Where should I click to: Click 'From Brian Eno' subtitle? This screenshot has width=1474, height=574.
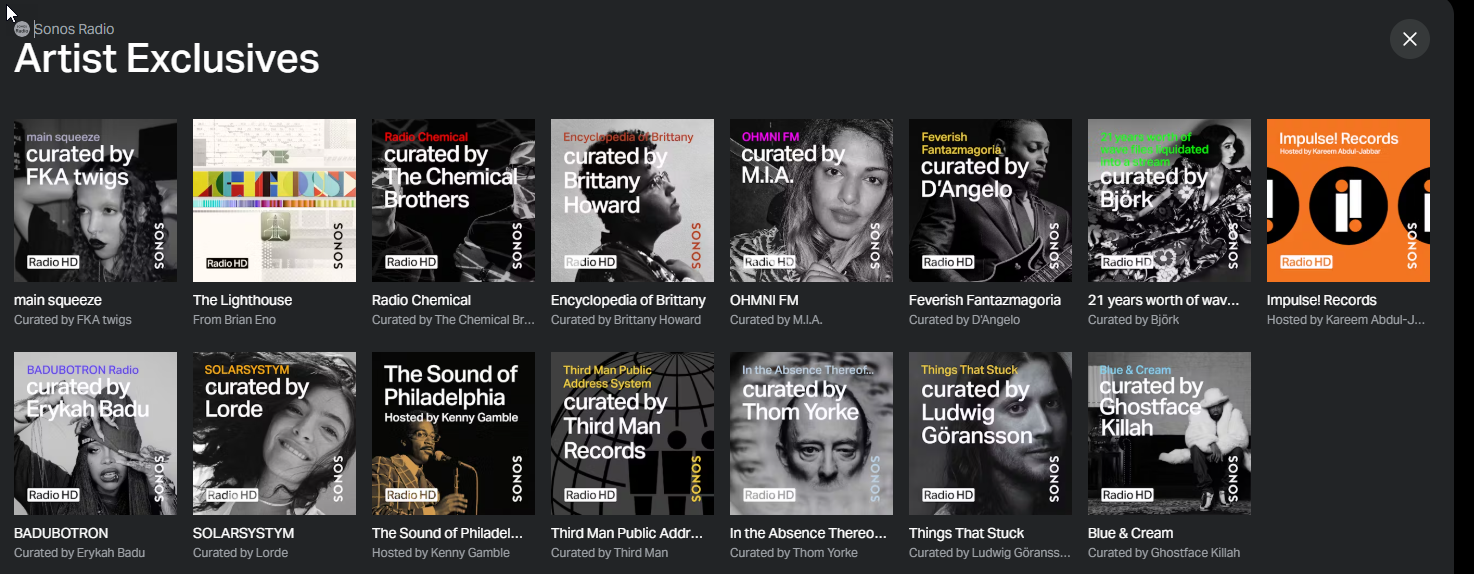234,320
